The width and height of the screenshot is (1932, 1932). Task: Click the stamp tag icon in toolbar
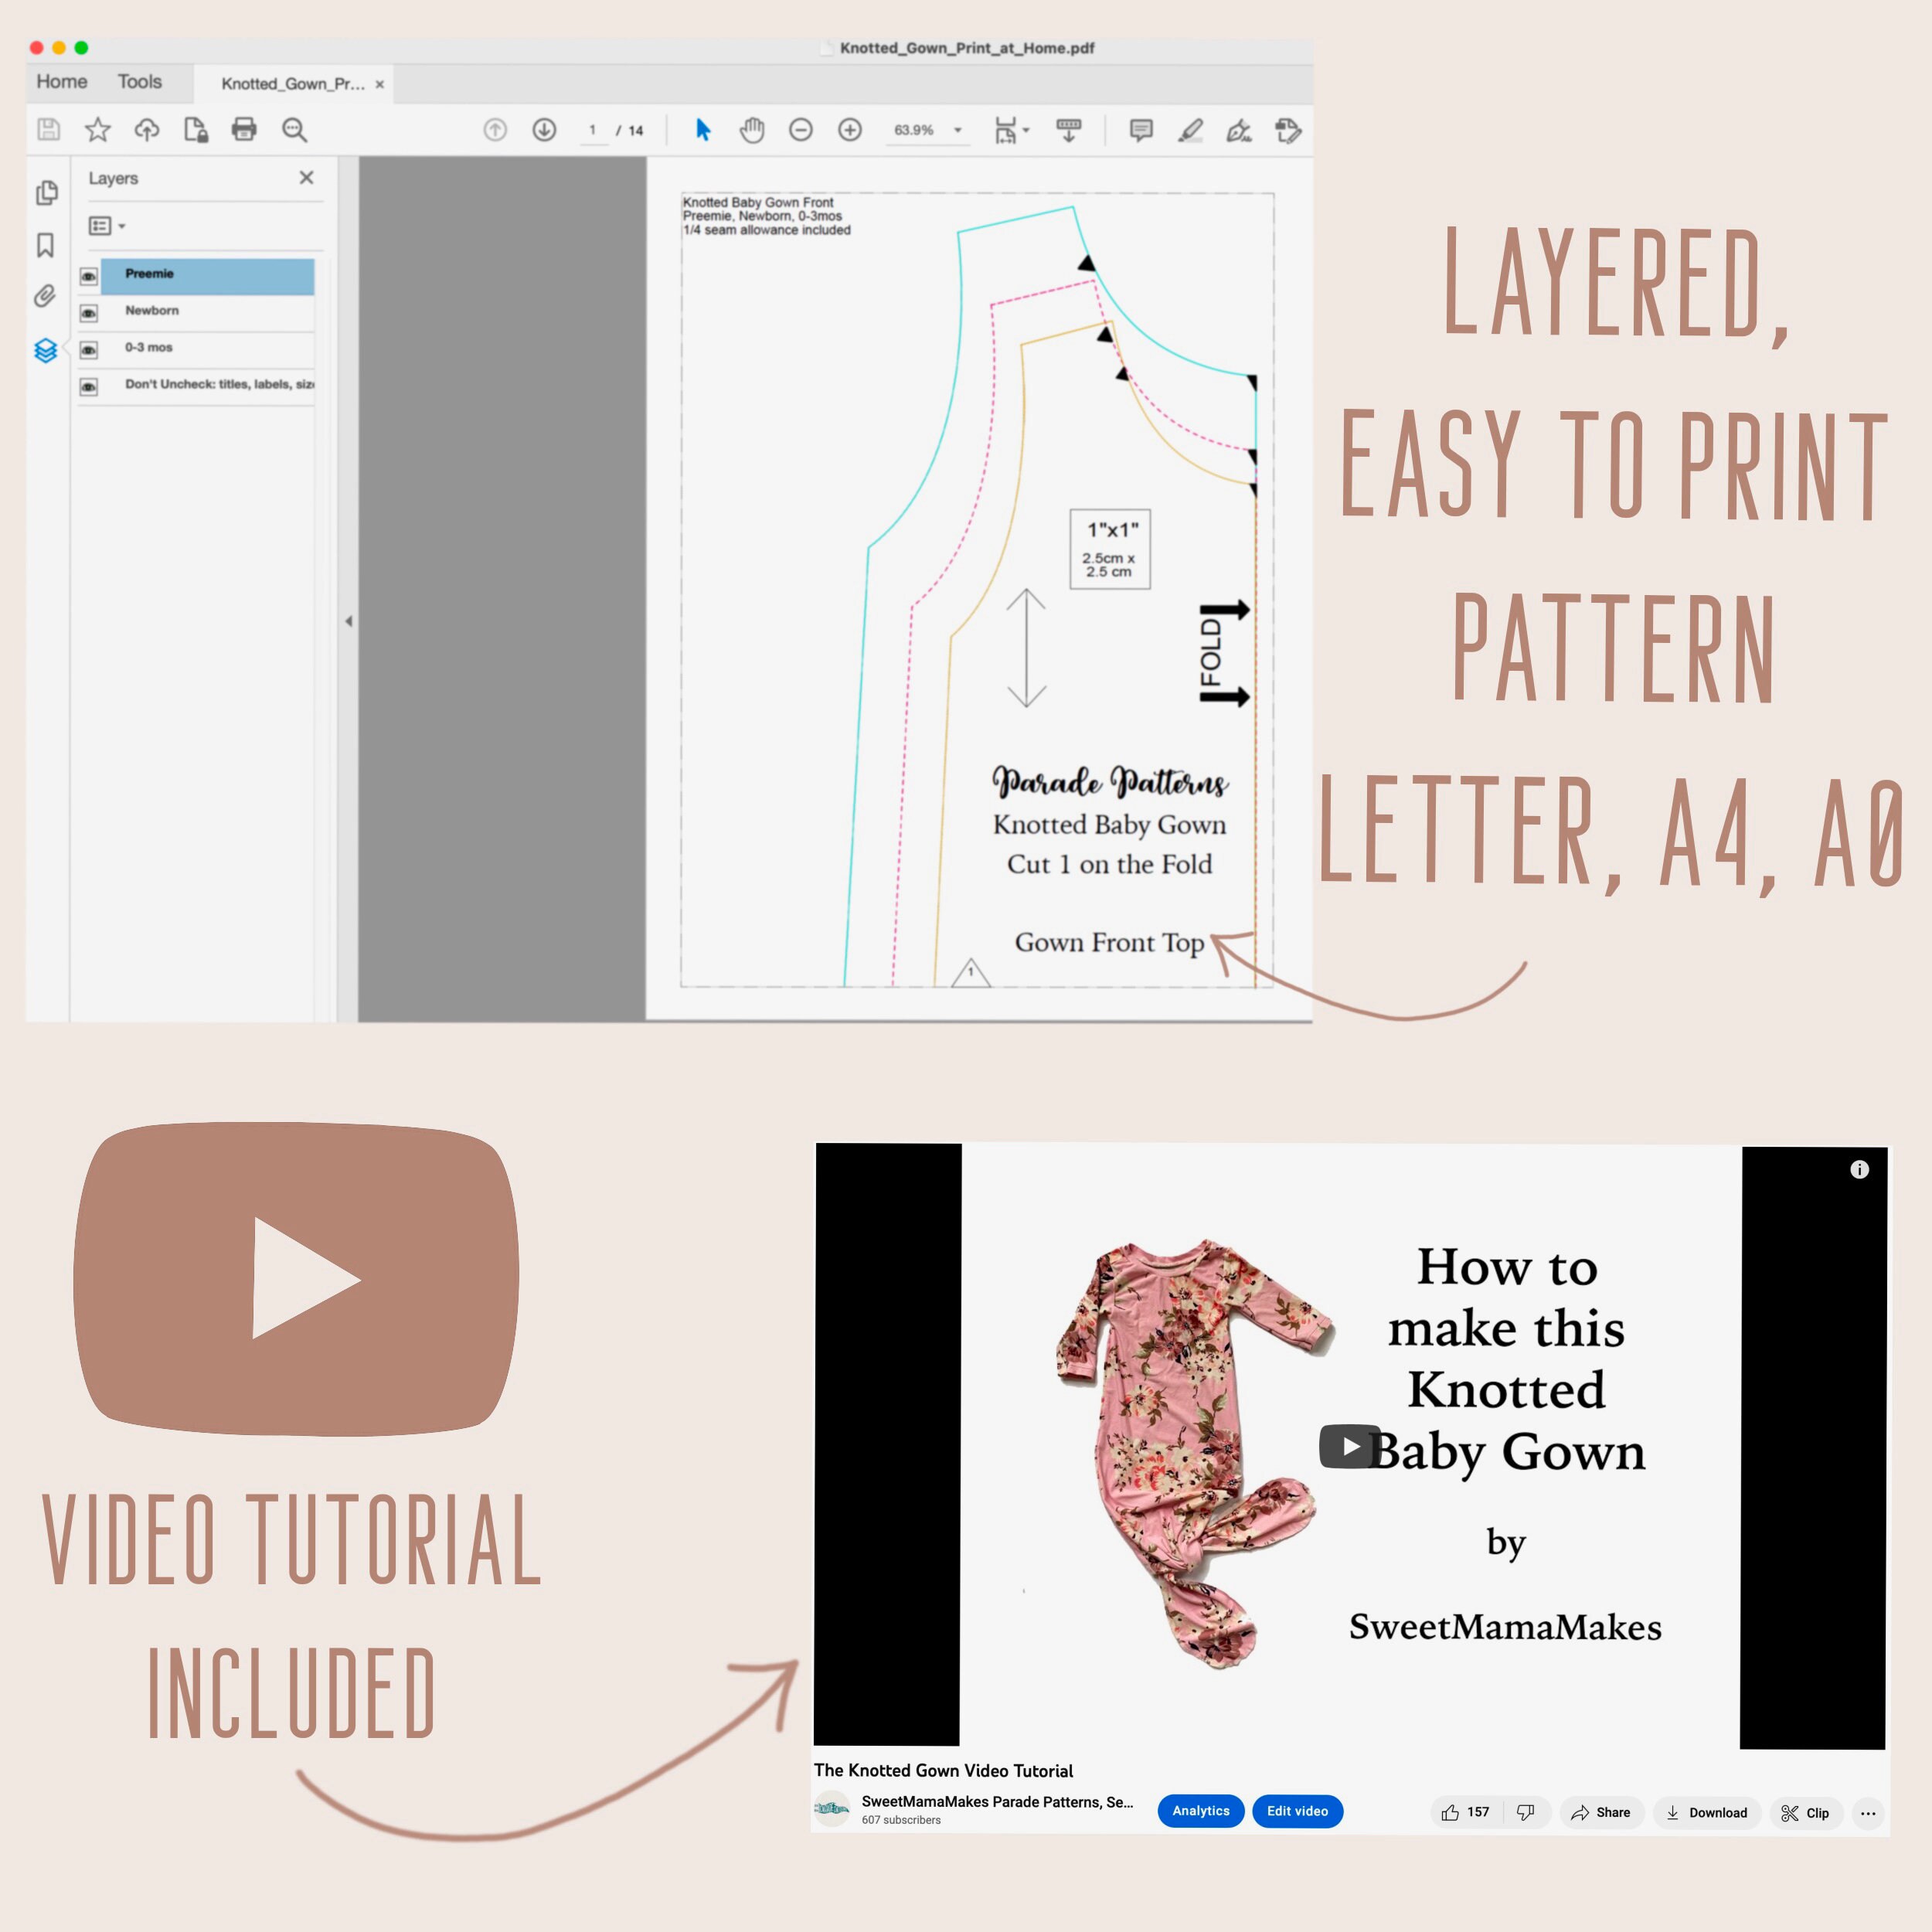click(x=1289, y=130)
